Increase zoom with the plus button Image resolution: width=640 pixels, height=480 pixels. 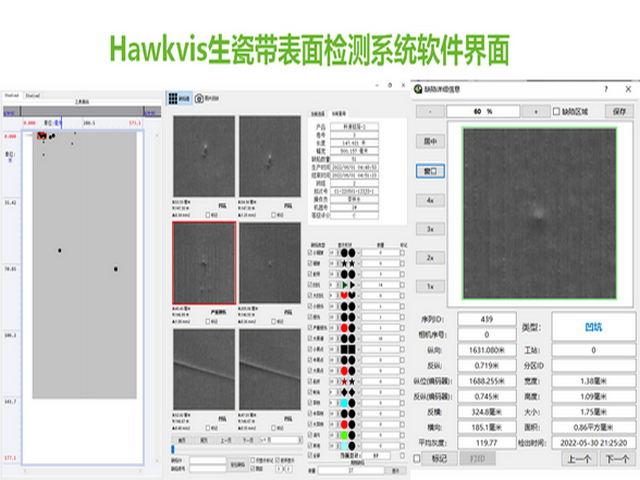click(x=536, y=111)
